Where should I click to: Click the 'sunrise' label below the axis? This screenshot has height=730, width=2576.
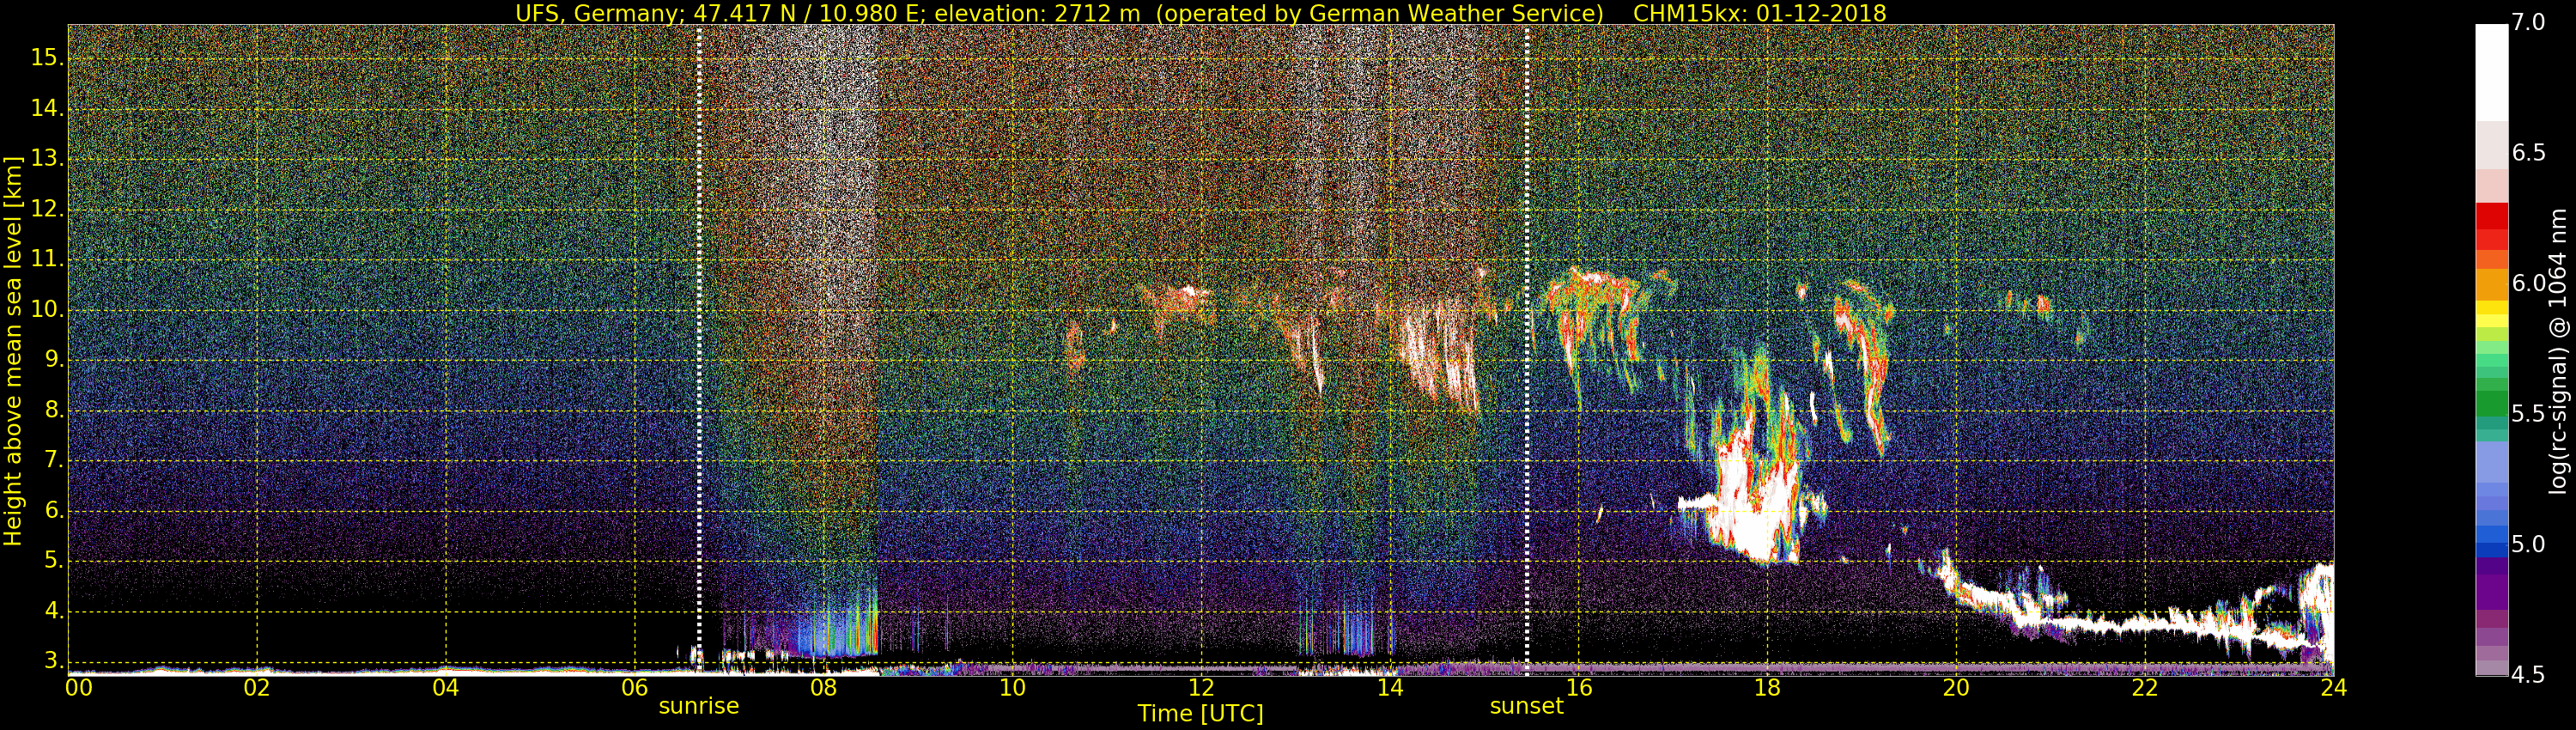tap(699, 706)
